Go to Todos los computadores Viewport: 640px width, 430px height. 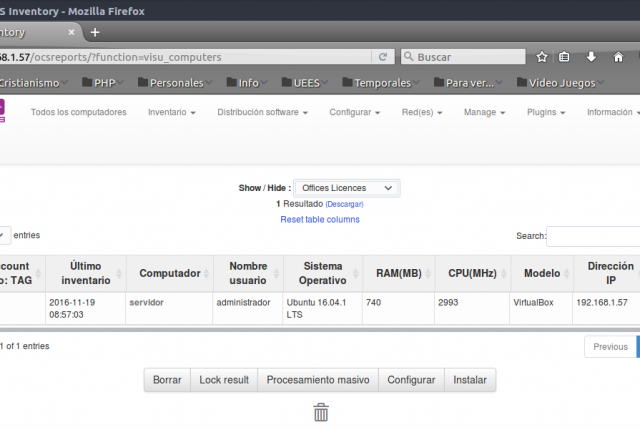click(78, 112)
